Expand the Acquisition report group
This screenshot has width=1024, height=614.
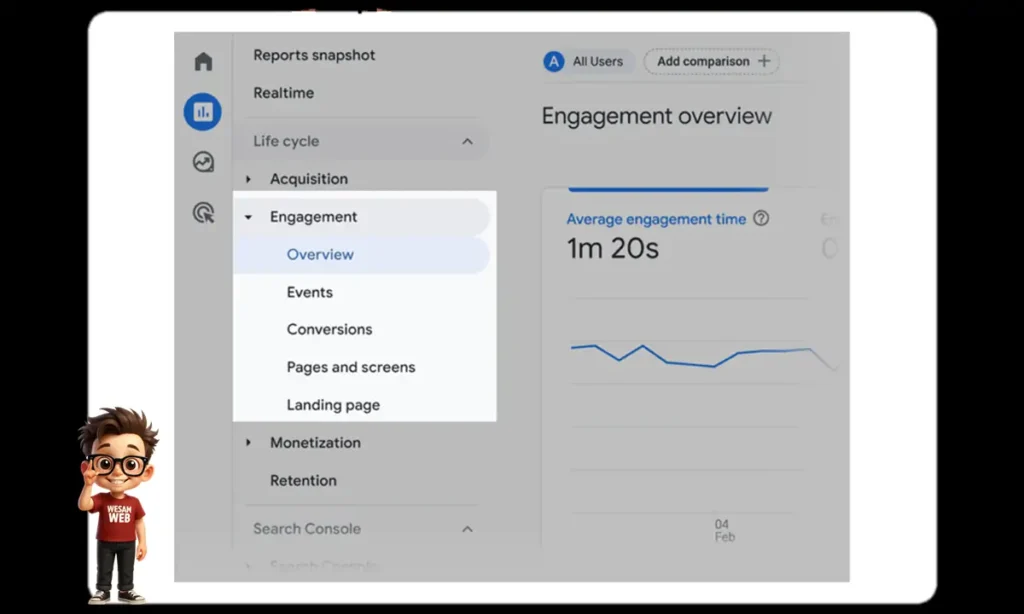(x=248, y=178)
